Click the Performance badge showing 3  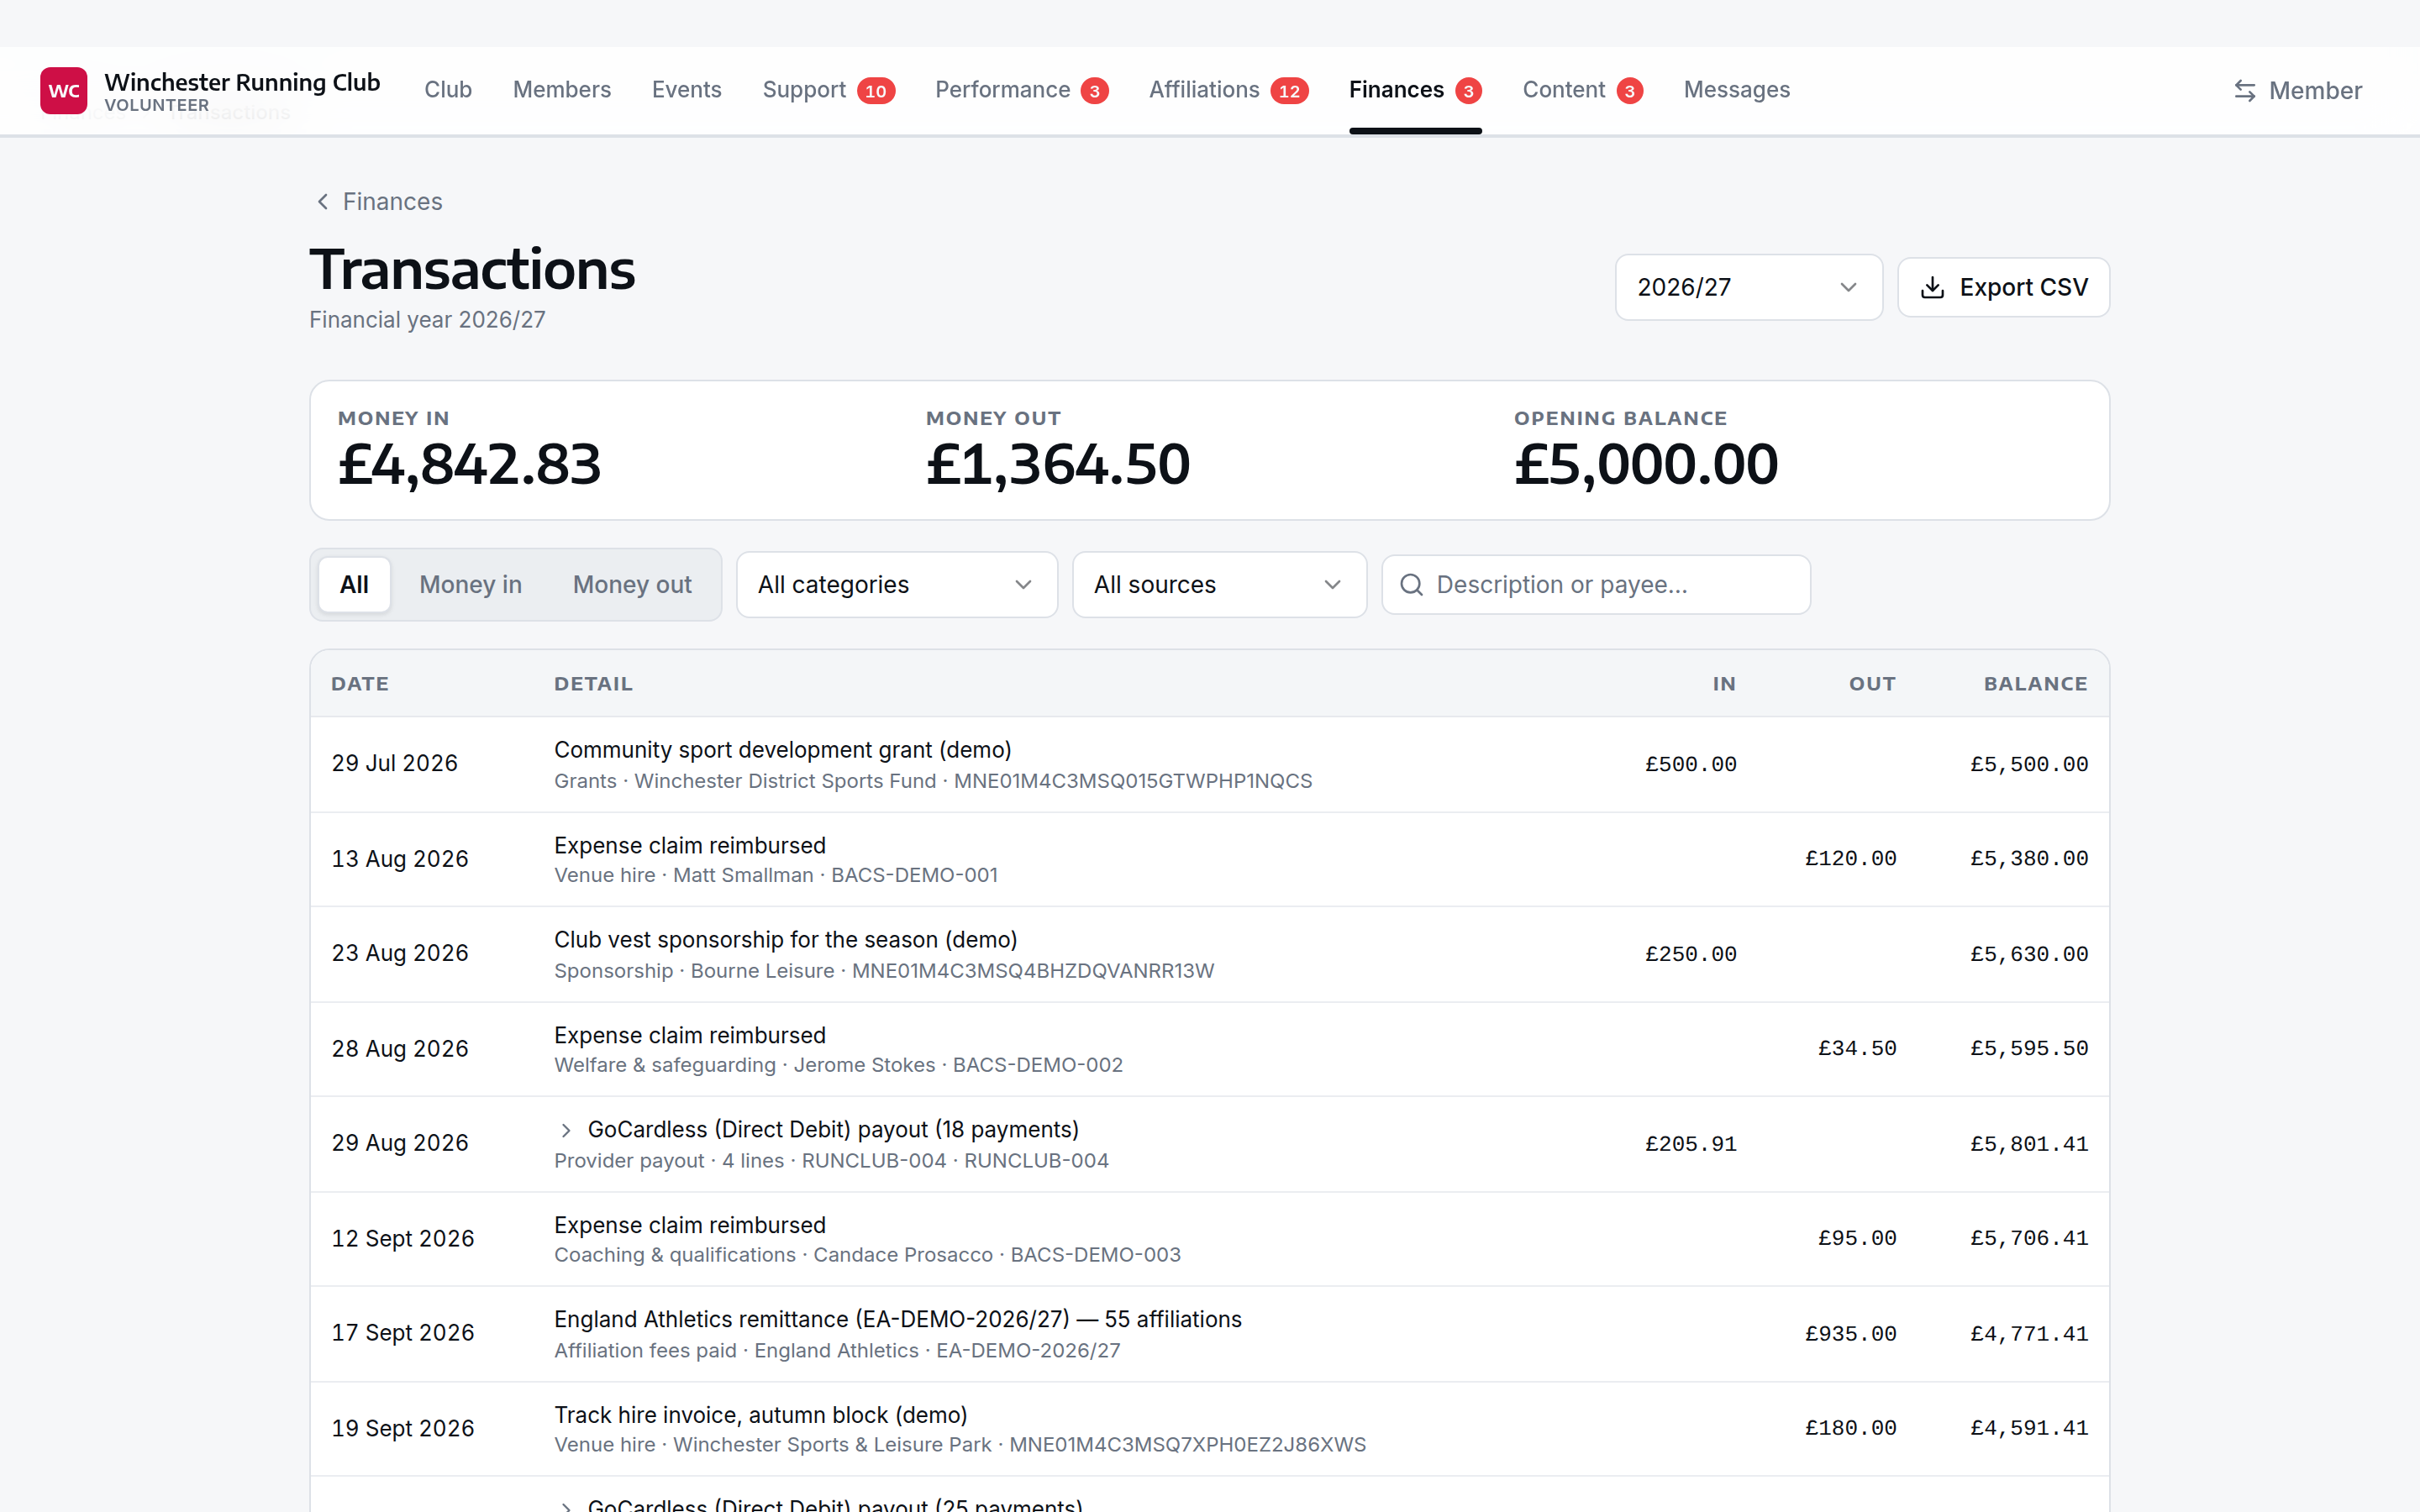pyautogui.click(x=1095, y=91)
